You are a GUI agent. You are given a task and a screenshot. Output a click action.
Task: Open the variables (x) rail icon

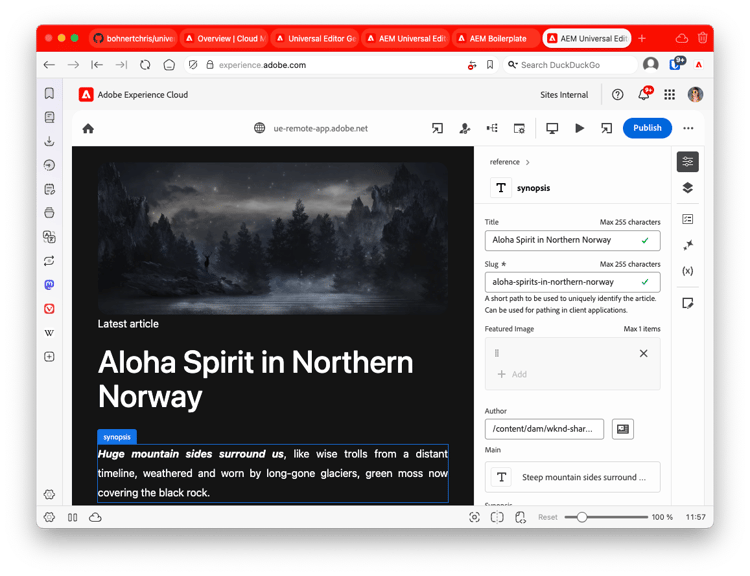[687, 271]
